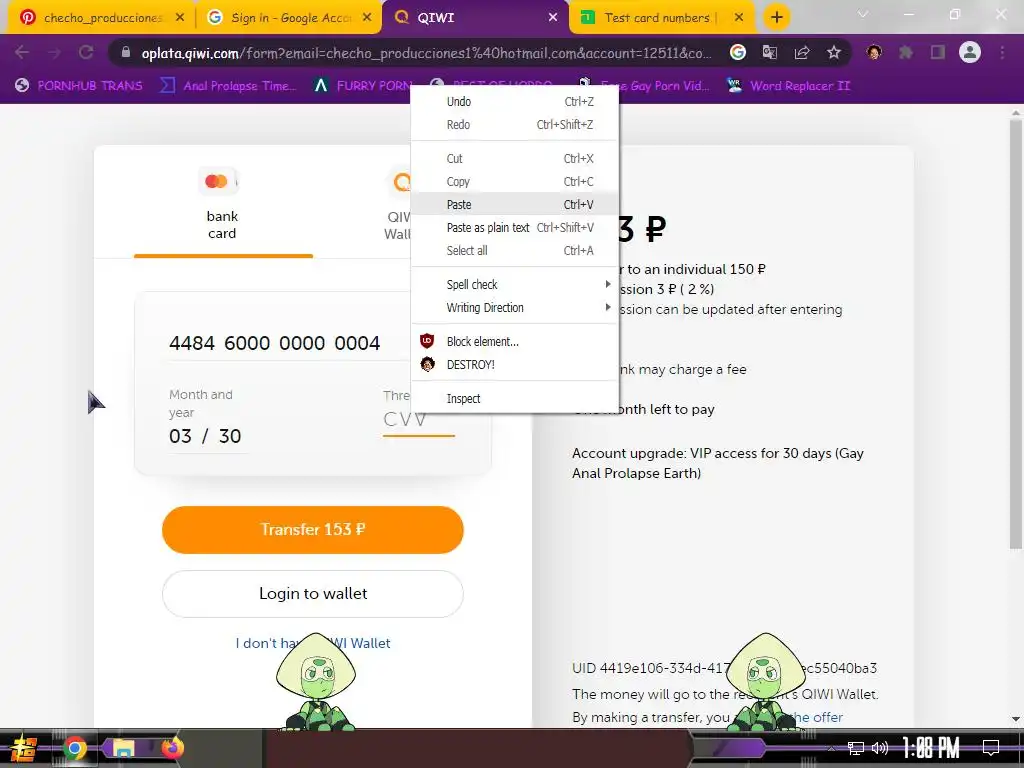Choose Copy from the context menu
The height and width of the screenshot is (768, 1024).
click(x=515, y=182)
